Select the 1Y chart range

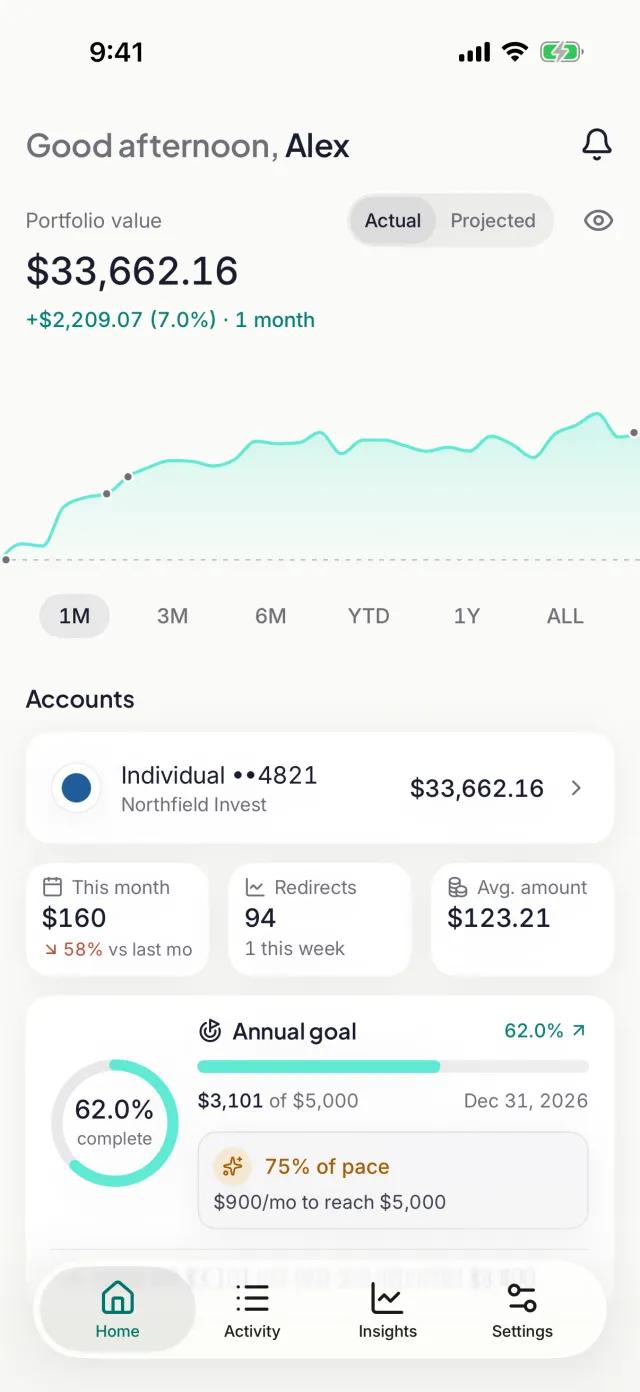tap(467, 616)
